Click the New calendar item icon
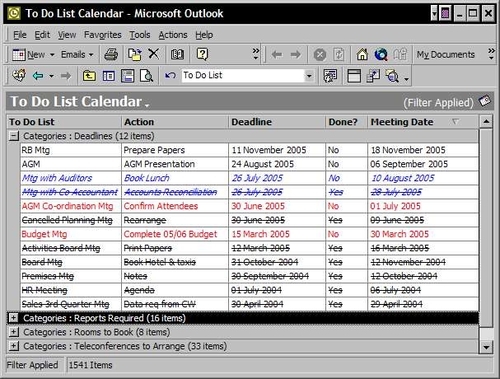This screenshot has height=379, width=500. 18,54
